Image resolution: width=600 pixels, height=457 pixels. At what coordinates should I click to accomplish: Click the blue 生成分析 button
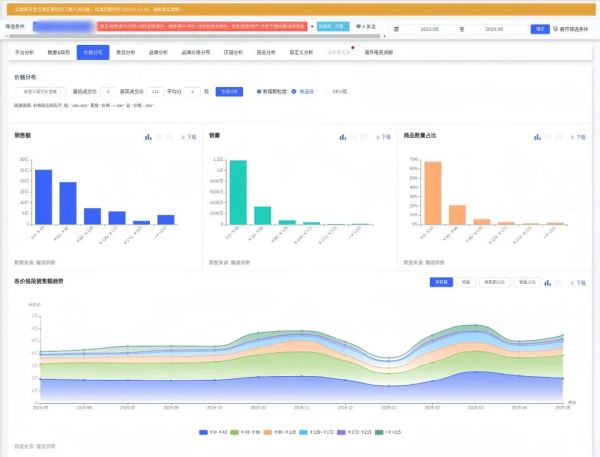coord(229,91)
